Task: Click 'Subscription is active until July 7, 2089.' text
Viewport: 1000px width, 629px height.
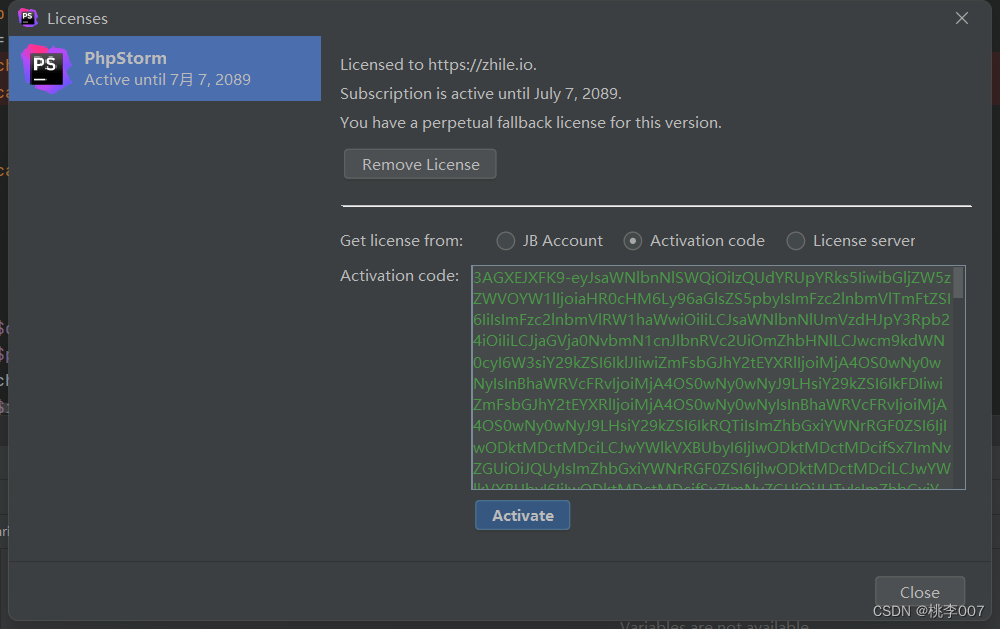Action: tap(480, 93)
